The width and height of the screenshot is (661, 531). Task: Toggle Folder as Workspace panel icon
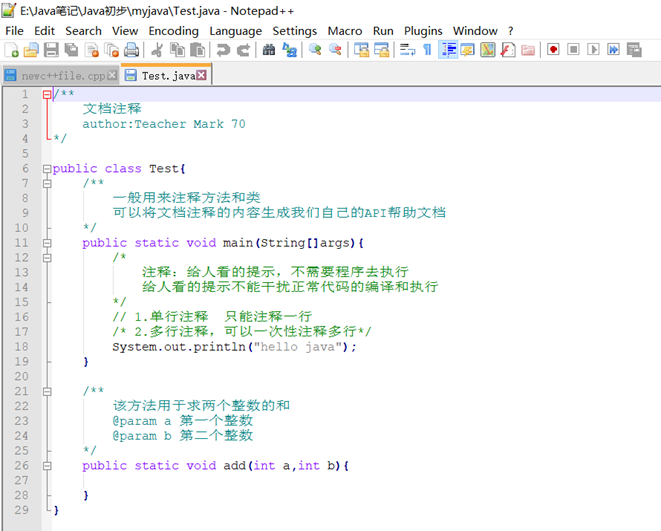[x=528, y=50]
